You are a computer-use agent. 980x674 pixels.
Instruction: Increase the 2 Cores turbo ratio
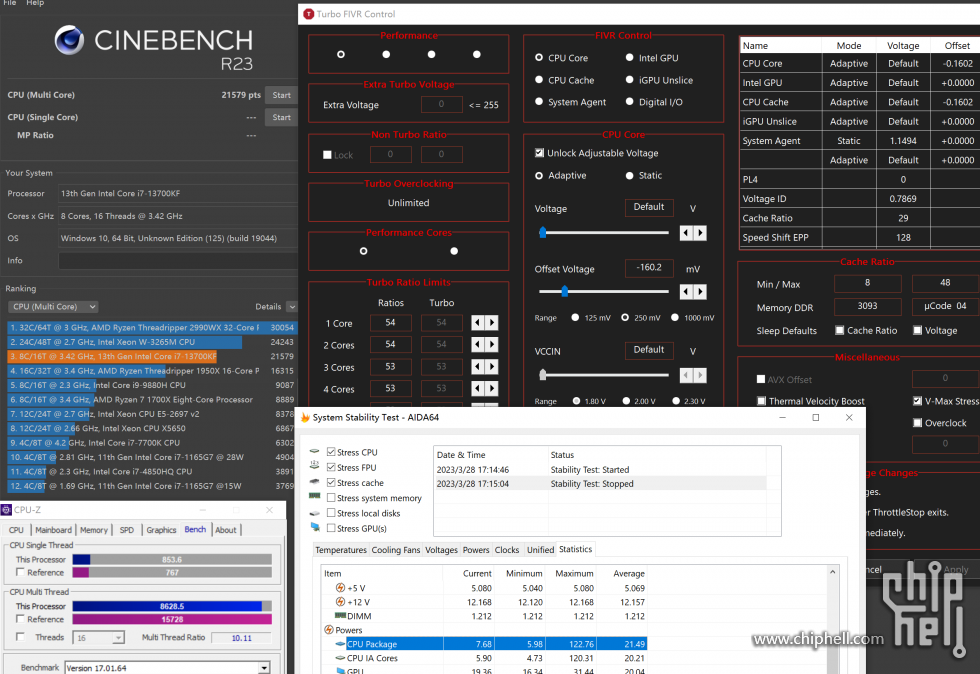coord(492,345)
